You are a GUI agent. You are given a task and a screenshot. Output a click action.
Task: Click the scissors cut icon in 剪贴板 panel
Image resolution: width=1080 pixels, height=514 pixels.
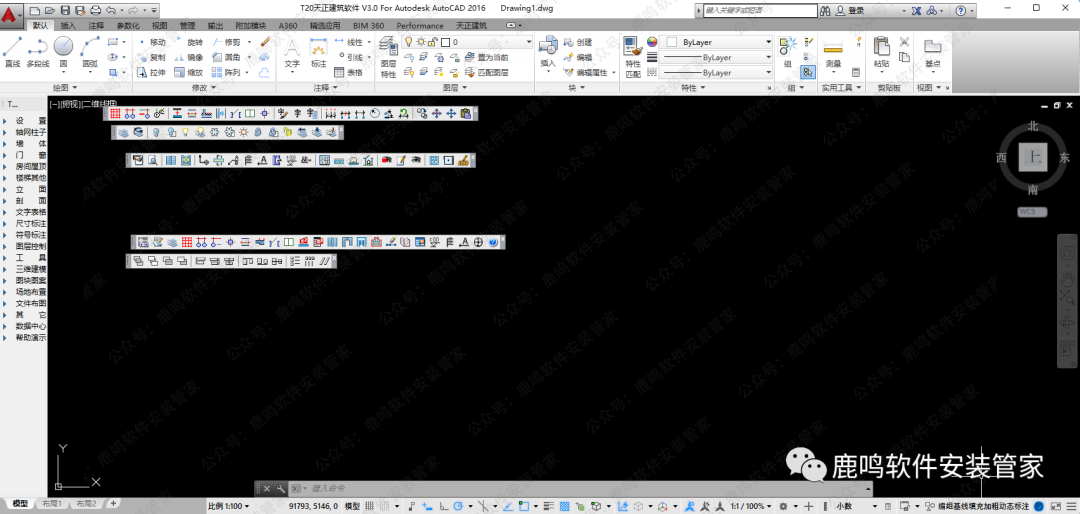[x=904, y=42]
